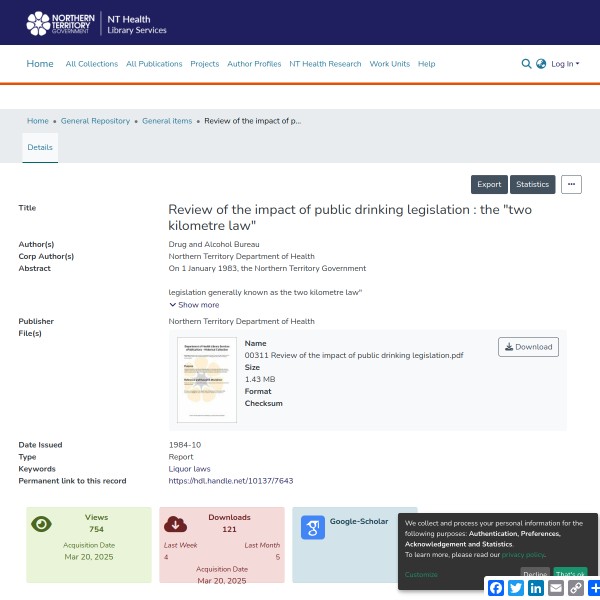Open the Log In dropdown
Image resolution: width=600 pixels, height=600 pixels.
pos(564,64)
